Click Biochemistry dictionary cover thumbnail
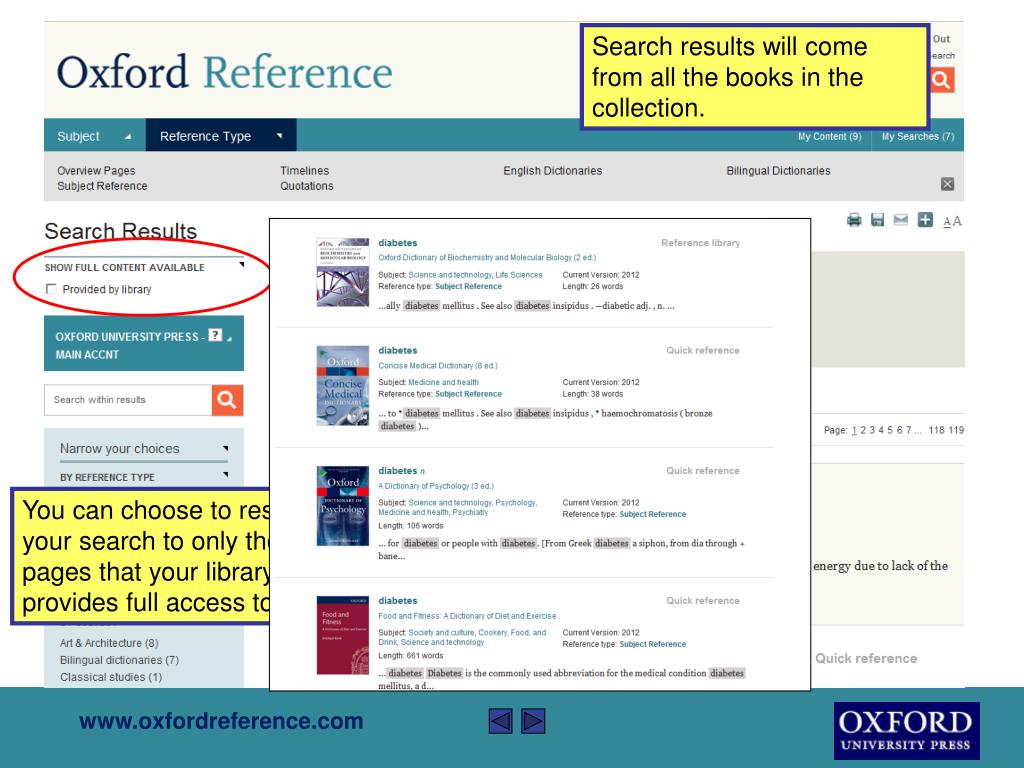This screenshot has height=768, width=1024. point(343,272)
